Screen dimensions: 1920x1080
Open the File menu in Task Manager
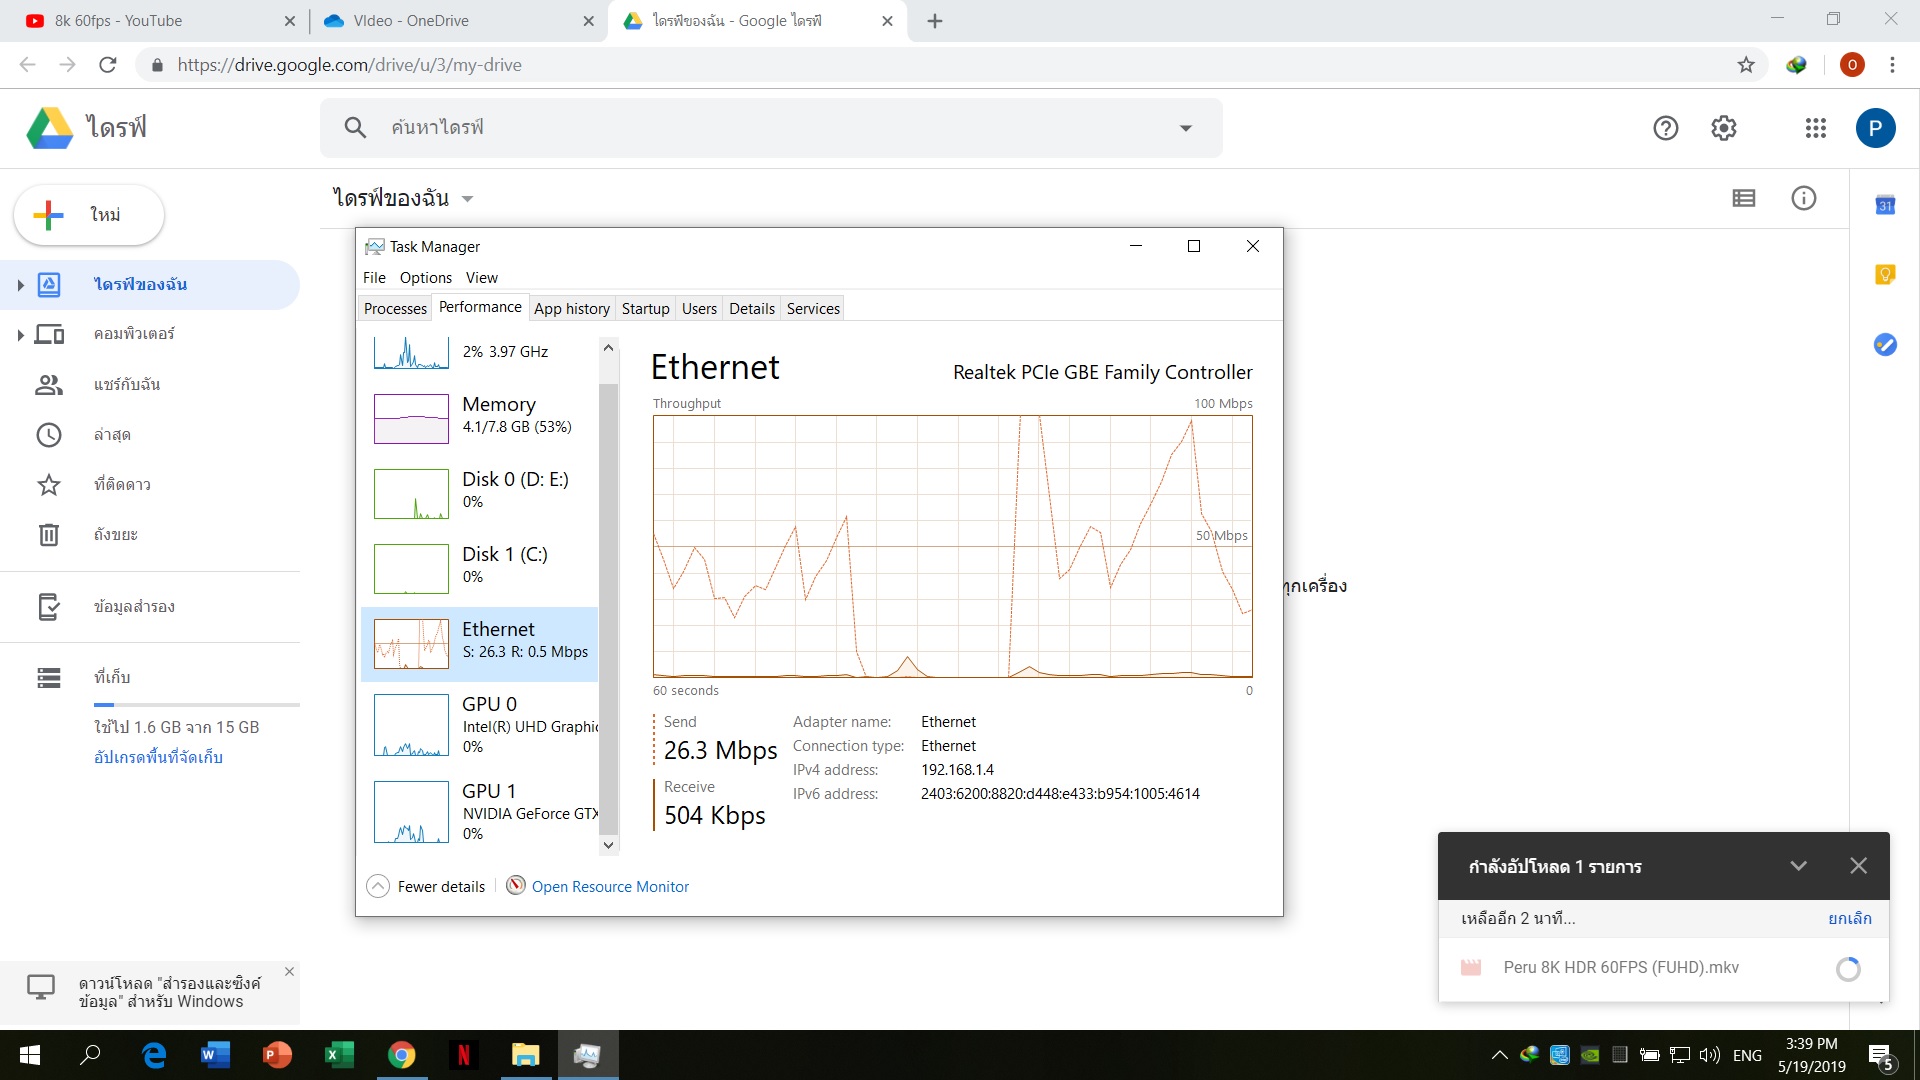click(x=374, y=277)
